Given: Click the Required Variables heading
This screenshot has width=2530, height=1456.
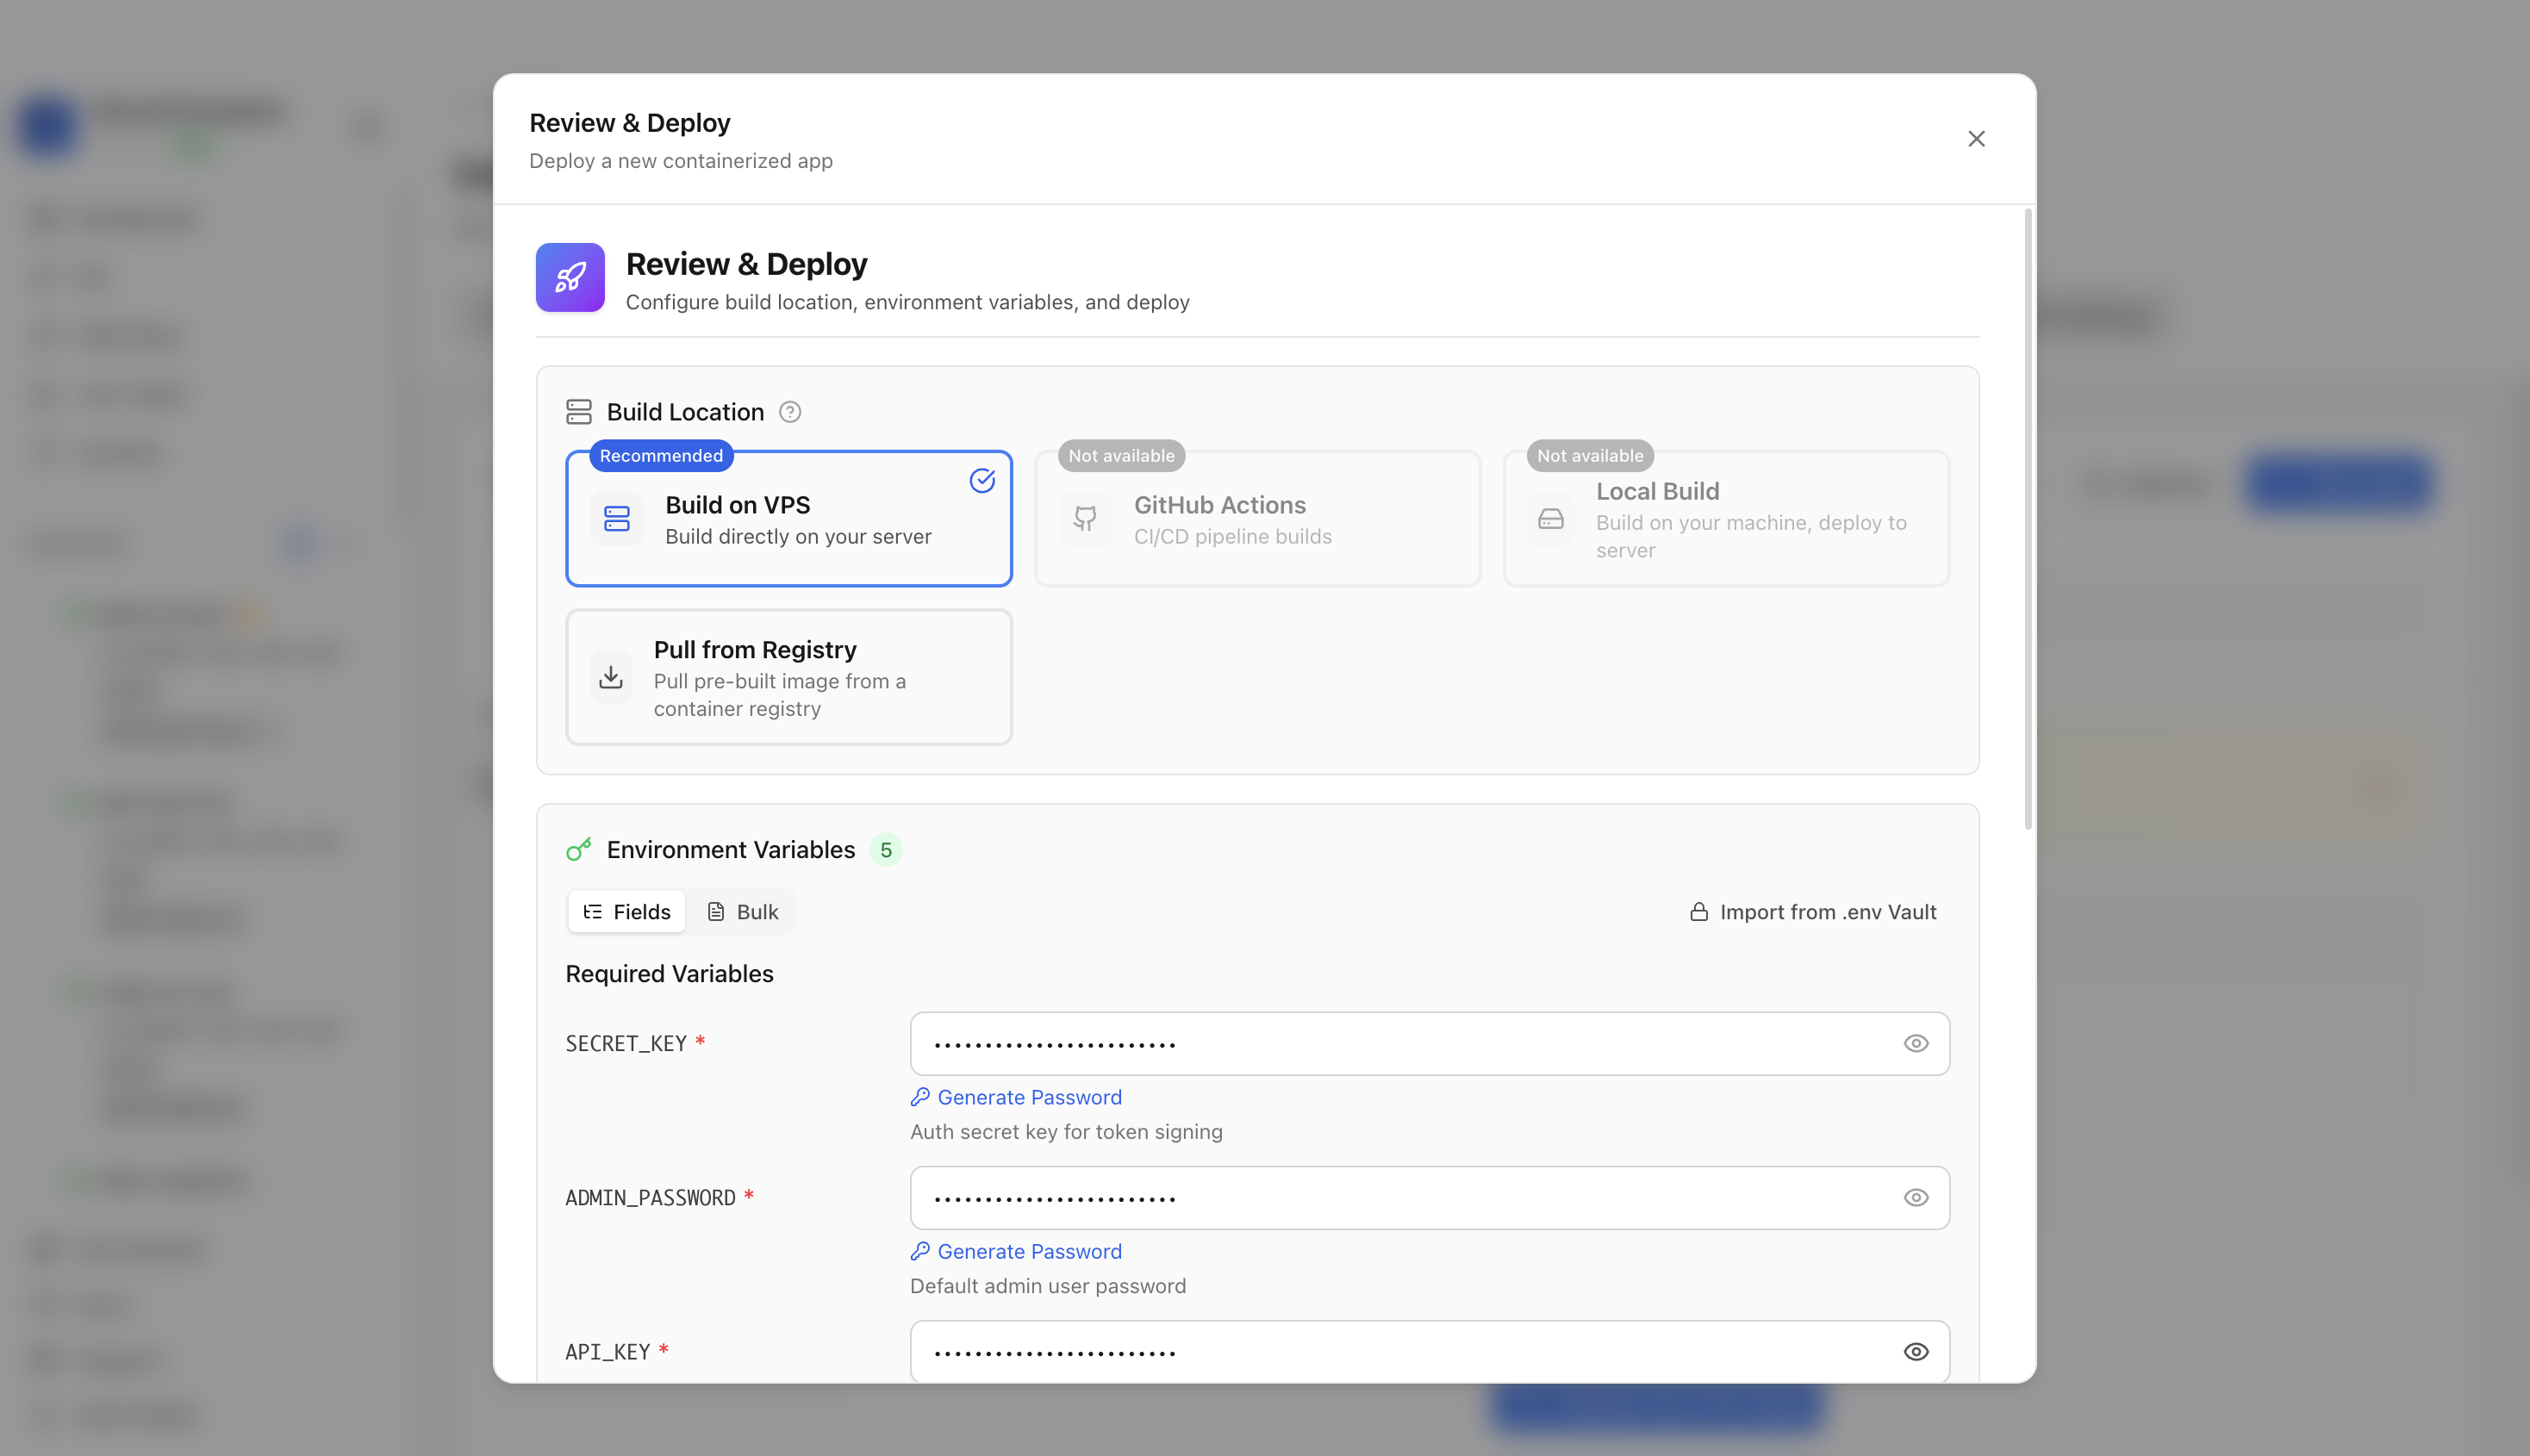Looking at the screenshot, I should pyautogui.click(x=669, y=974).
